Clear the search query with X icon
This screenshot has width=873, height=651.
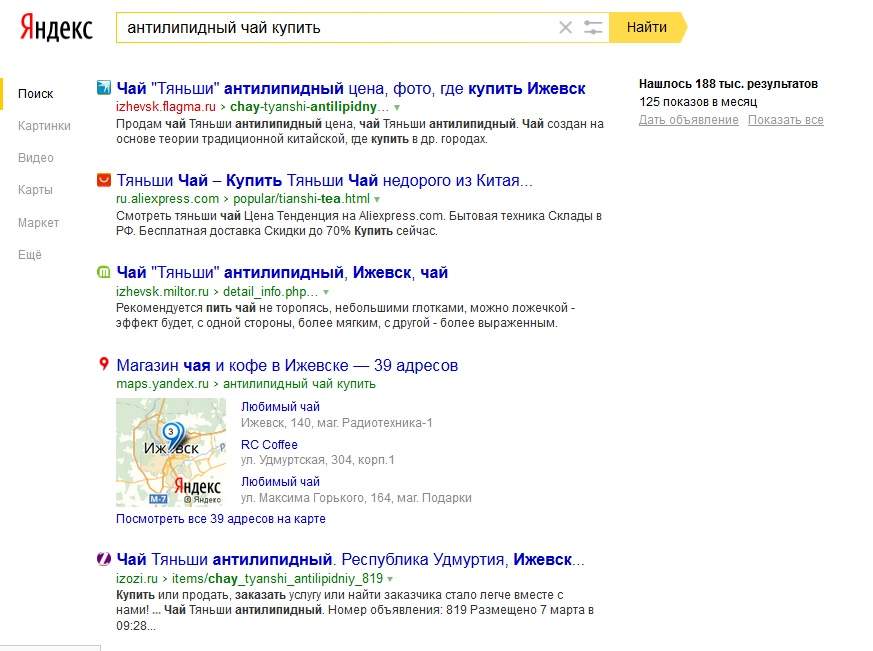click(565, 27)
